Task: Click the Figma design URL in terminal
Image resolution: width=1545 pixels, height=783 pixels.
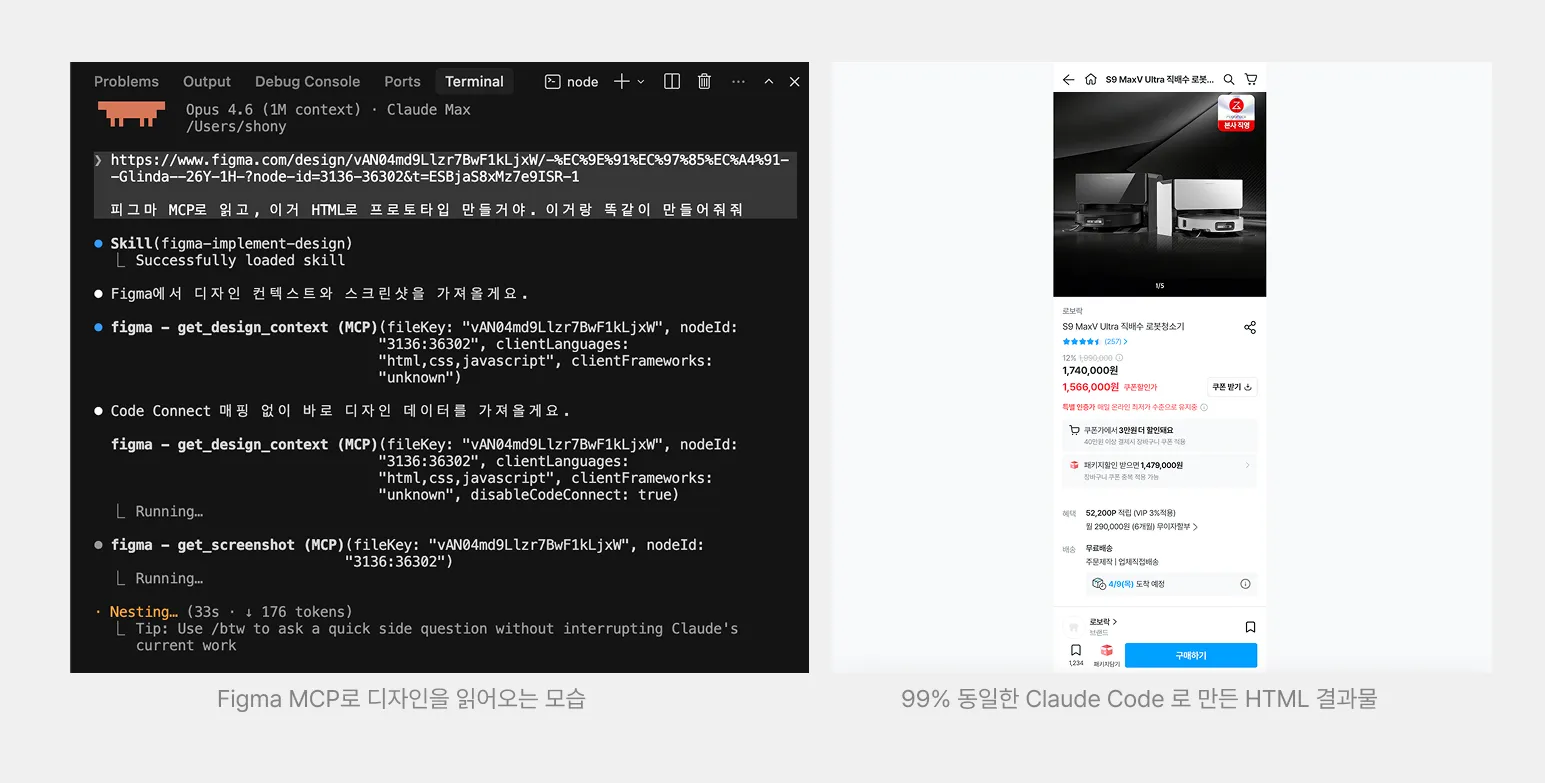Action: 450,168
